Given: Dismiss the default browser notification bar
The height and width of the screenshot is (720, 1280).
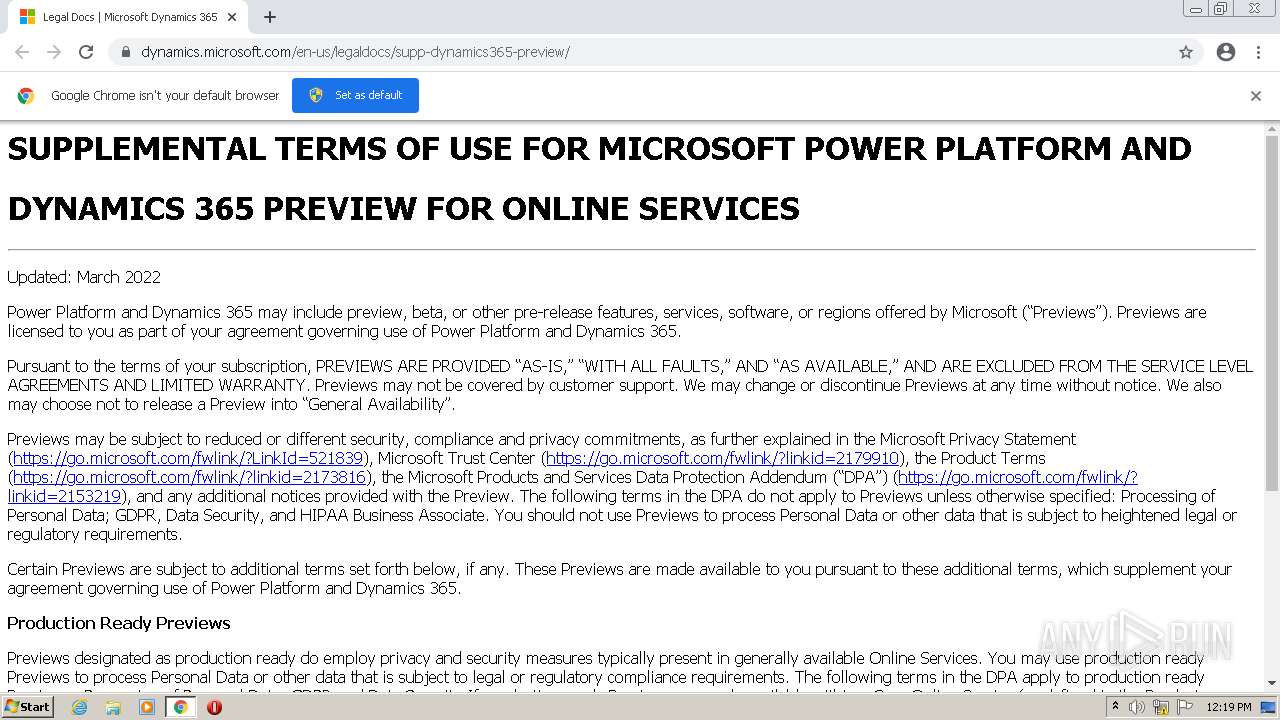Looking at the screenshot, I should point(1256,96).
